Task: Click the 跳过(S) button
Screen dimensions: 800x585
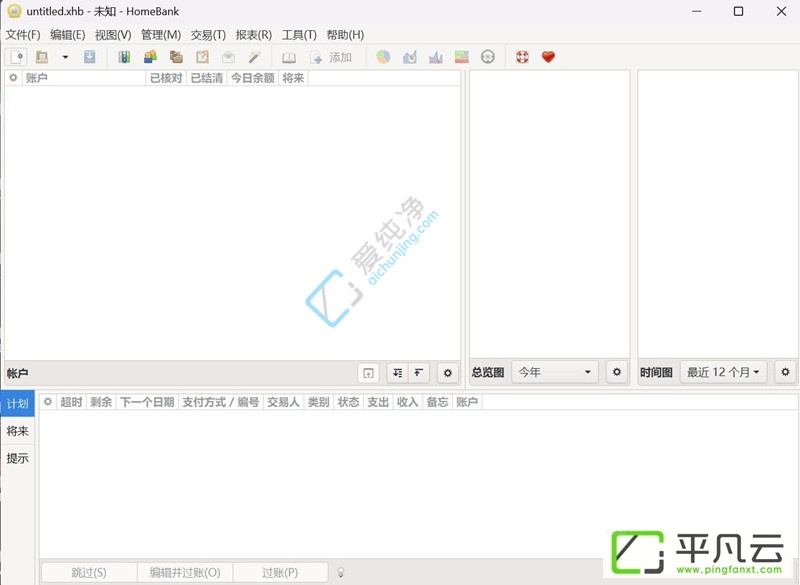Action: pyautogui.click(x=89, y=572)
